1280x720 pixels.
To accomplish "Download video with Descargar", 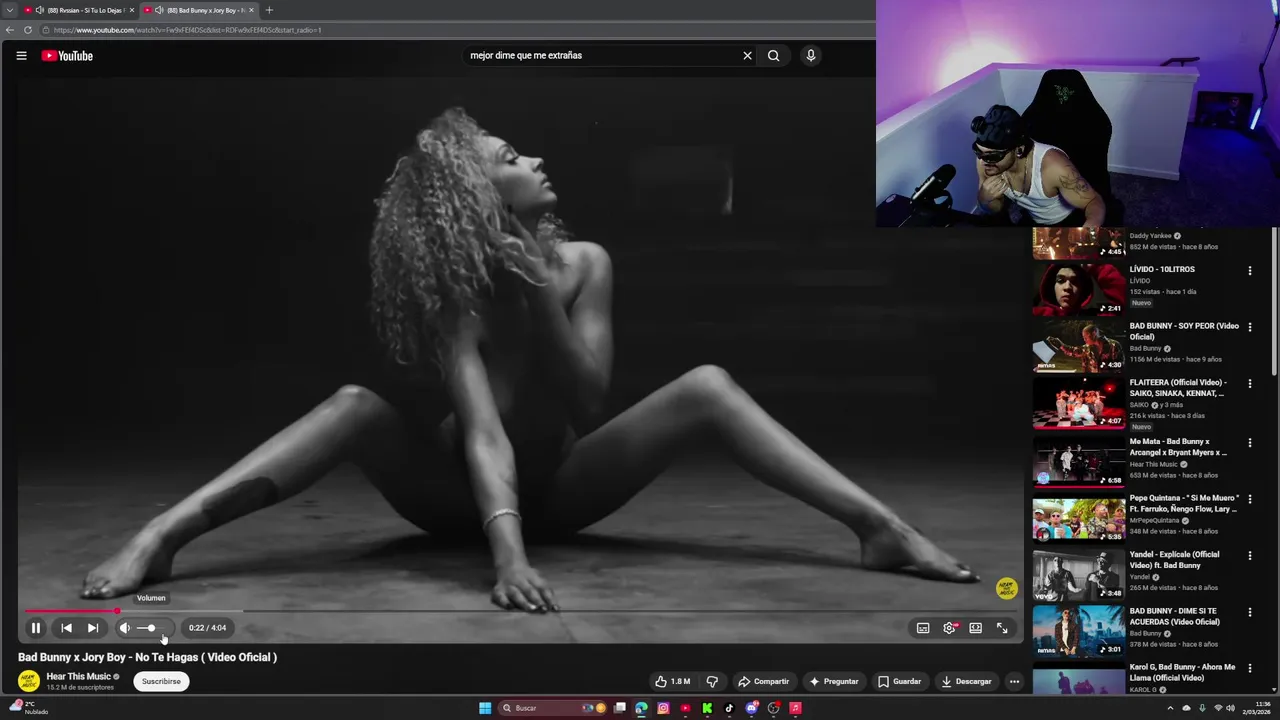I will pyautogui.click(x=966, y=681).
